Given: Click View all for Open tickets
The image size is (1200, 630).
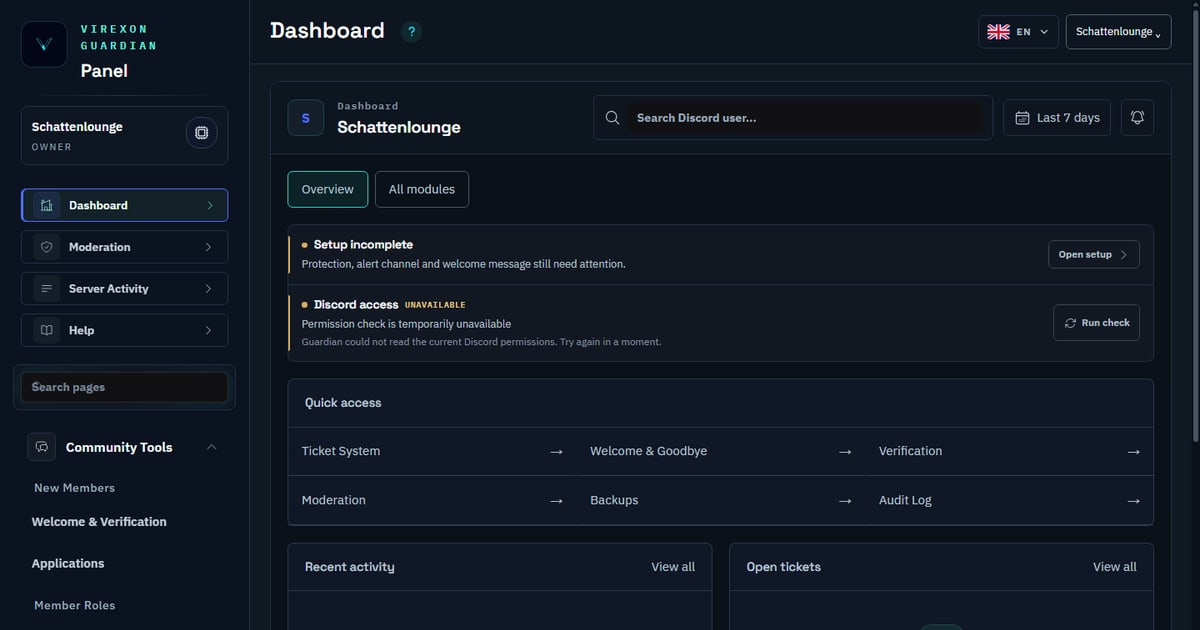Looking at the screenshot, I should point(1115,567).
